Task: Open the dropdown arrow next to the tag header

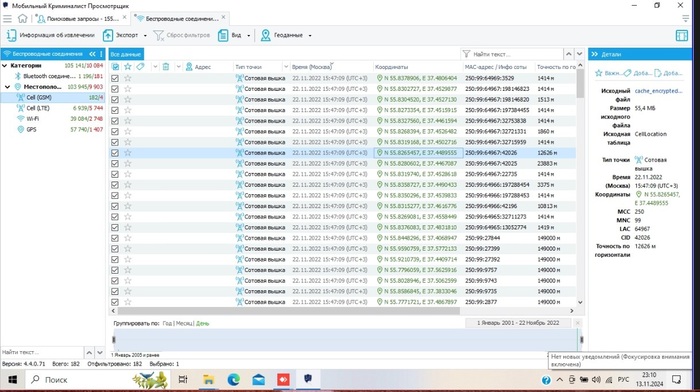Action: (155, 67)
